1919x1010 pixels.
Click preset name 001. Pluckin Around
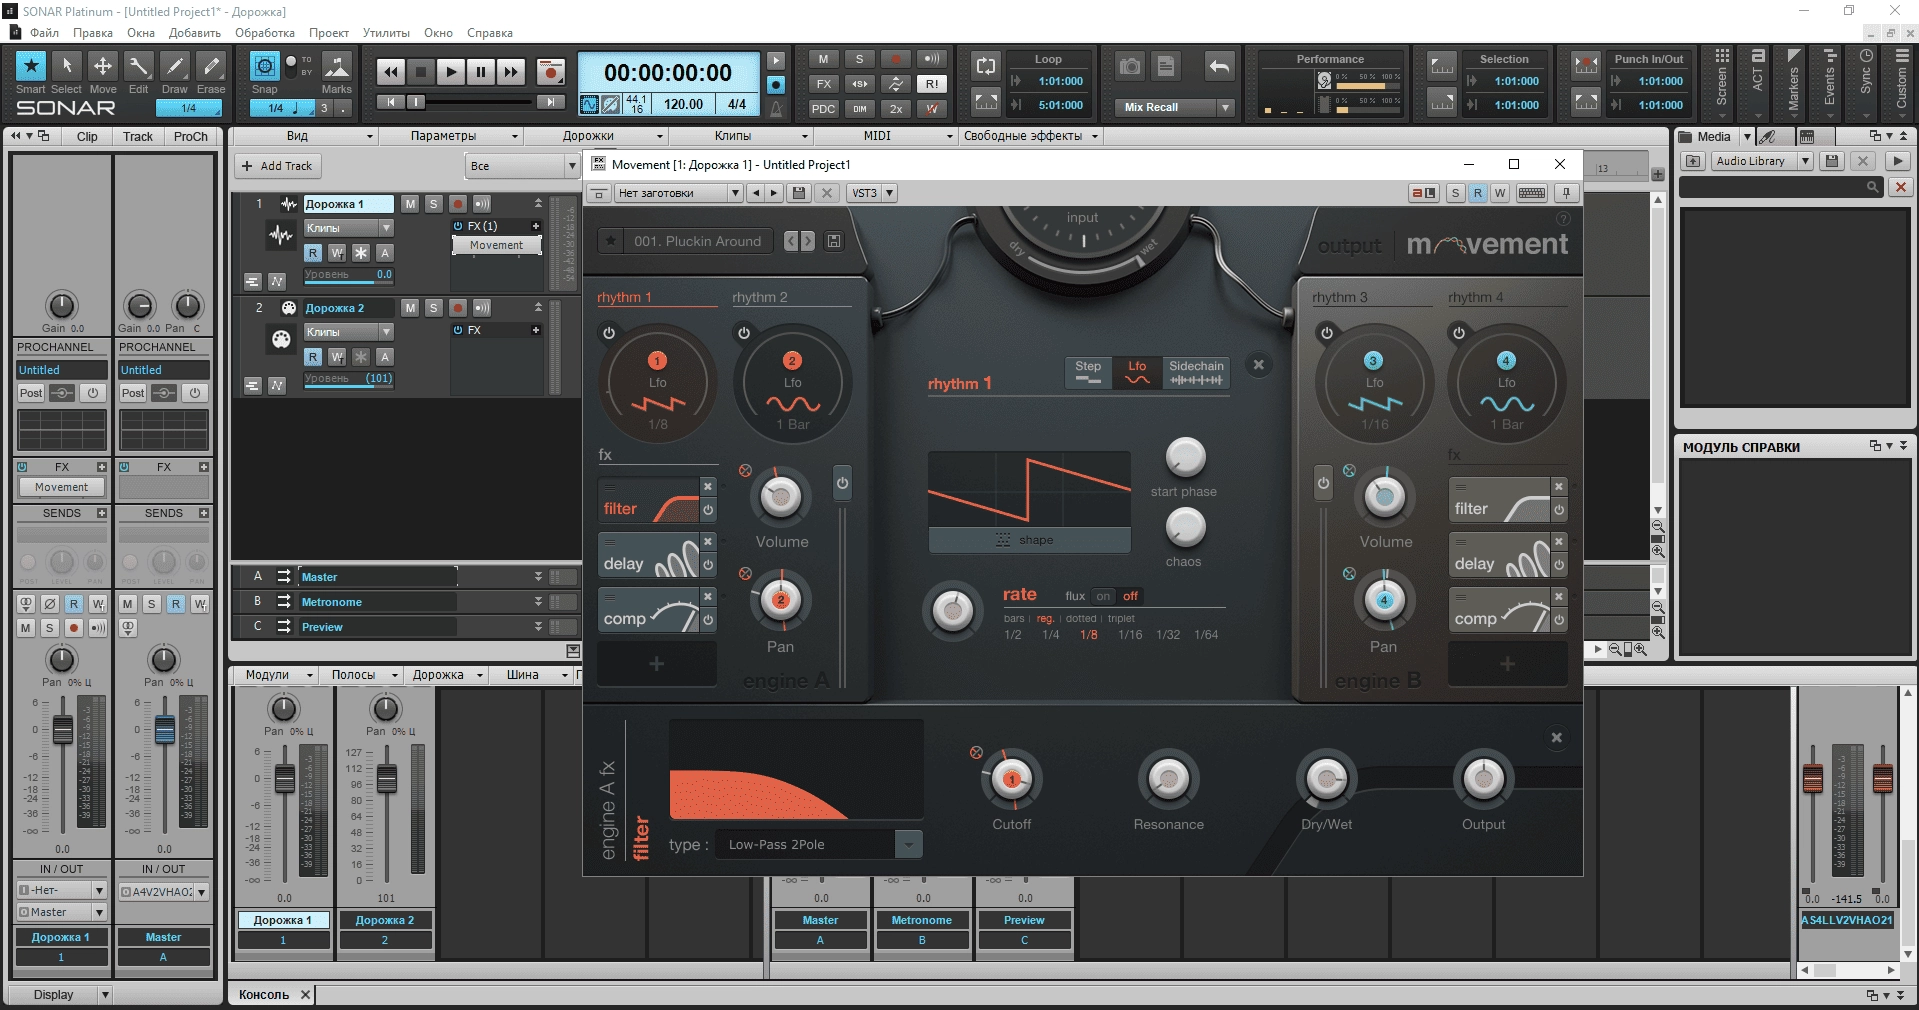(697, 241)
